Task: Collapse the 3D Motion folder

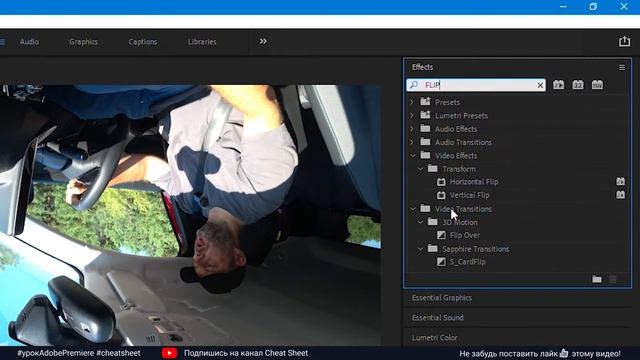Action: click(420, 222)
